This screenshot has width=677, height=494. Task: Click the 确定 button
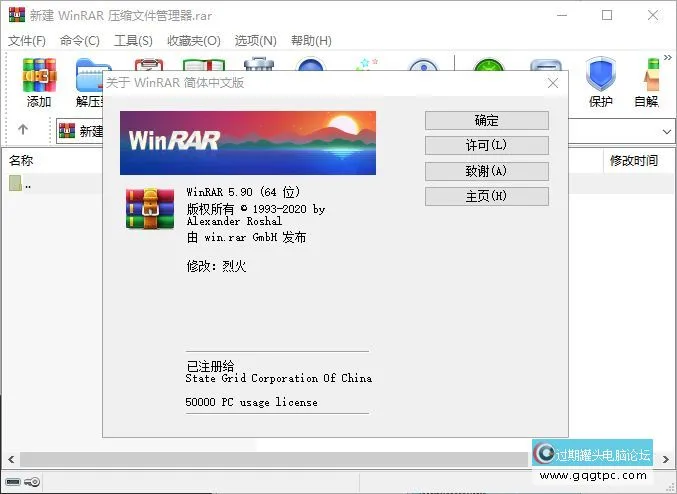(487, 120)
